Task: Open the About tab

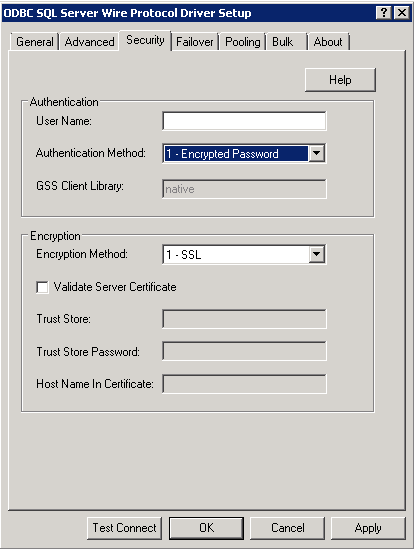Action: pos(328,42)
